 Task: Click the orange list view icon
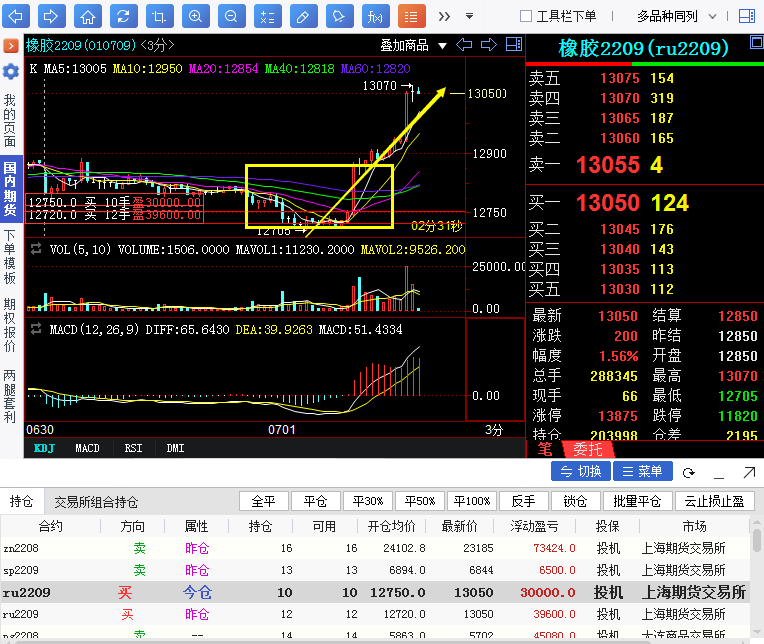click(410, 16)
